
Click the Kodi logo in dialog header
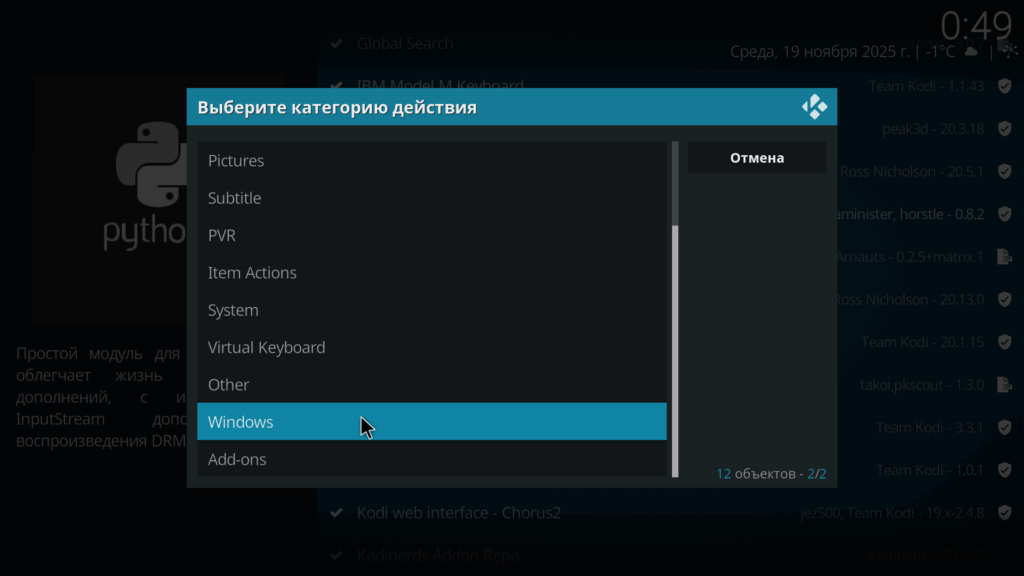tap(814, 107)
